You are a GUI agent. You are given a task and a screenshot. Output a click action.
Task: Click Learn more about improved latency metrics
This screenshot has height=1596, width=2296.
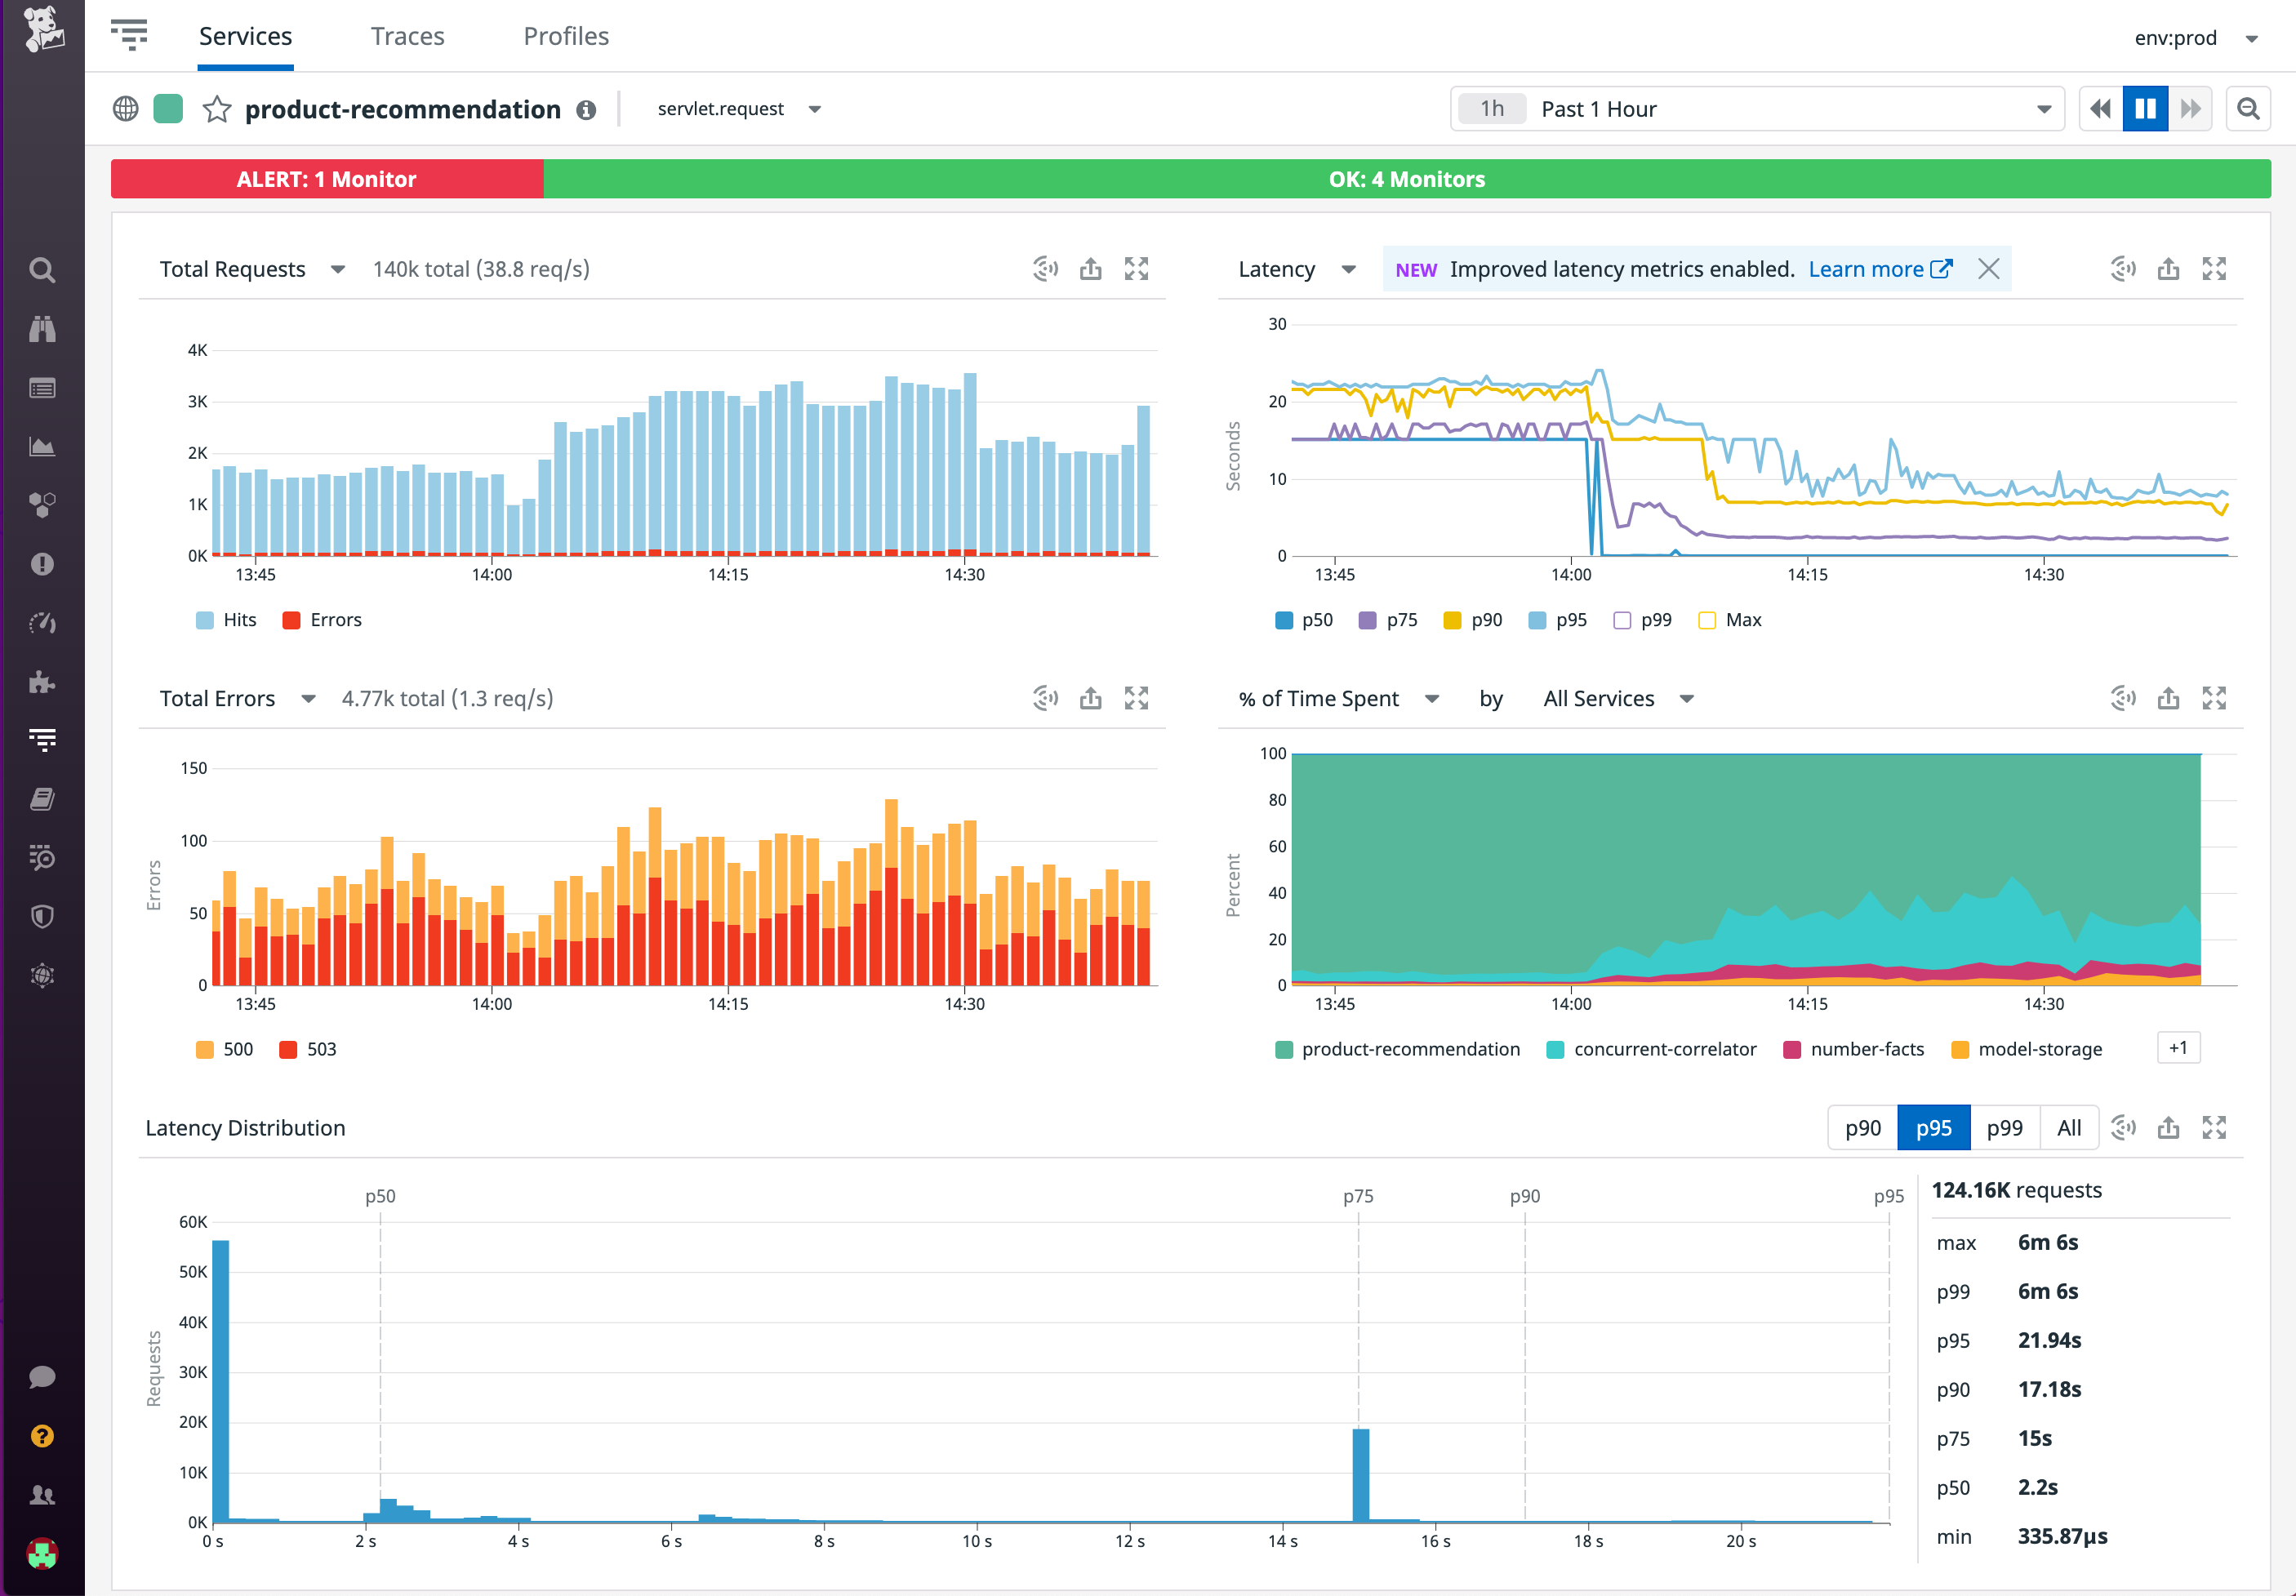click(1869, 268)
